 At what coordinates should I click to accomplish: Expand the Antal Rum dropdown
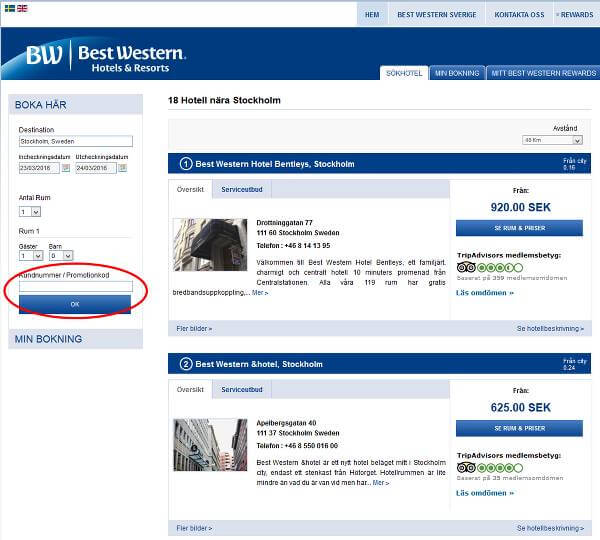point(30,211)
